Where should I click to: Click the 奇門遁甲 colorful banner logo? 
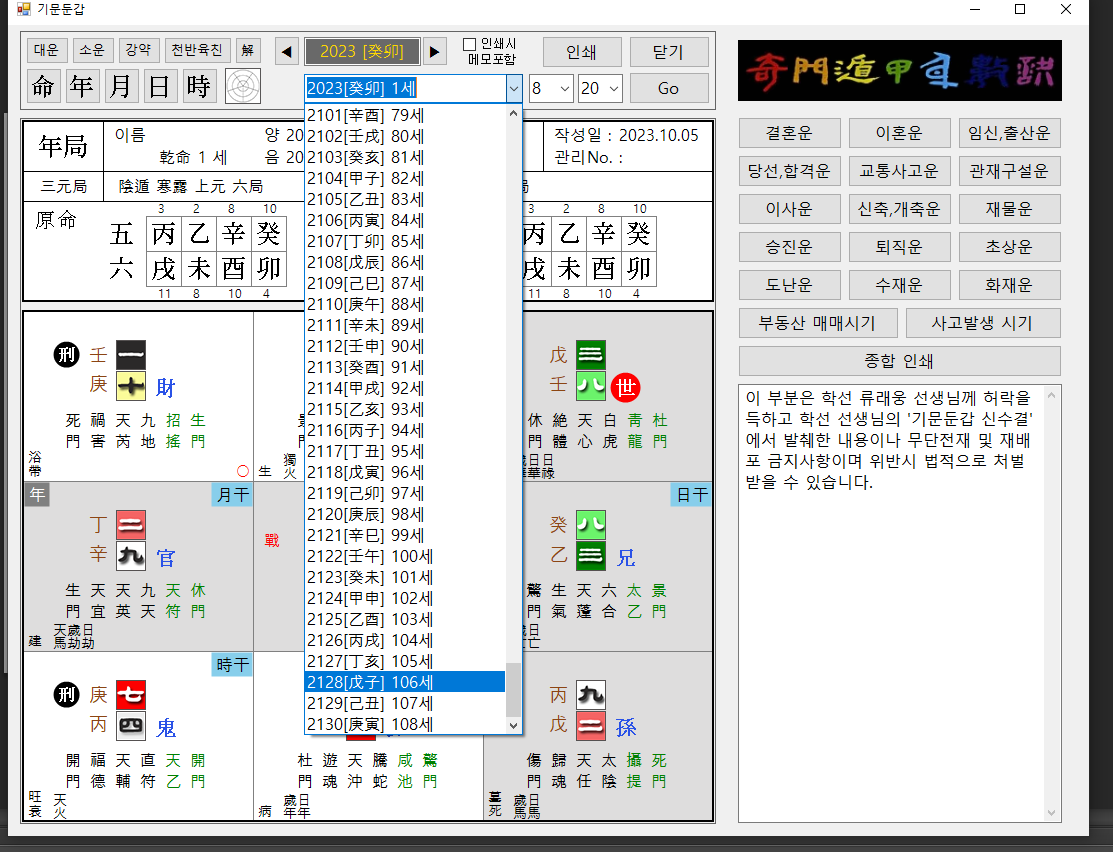pos(899,70)
